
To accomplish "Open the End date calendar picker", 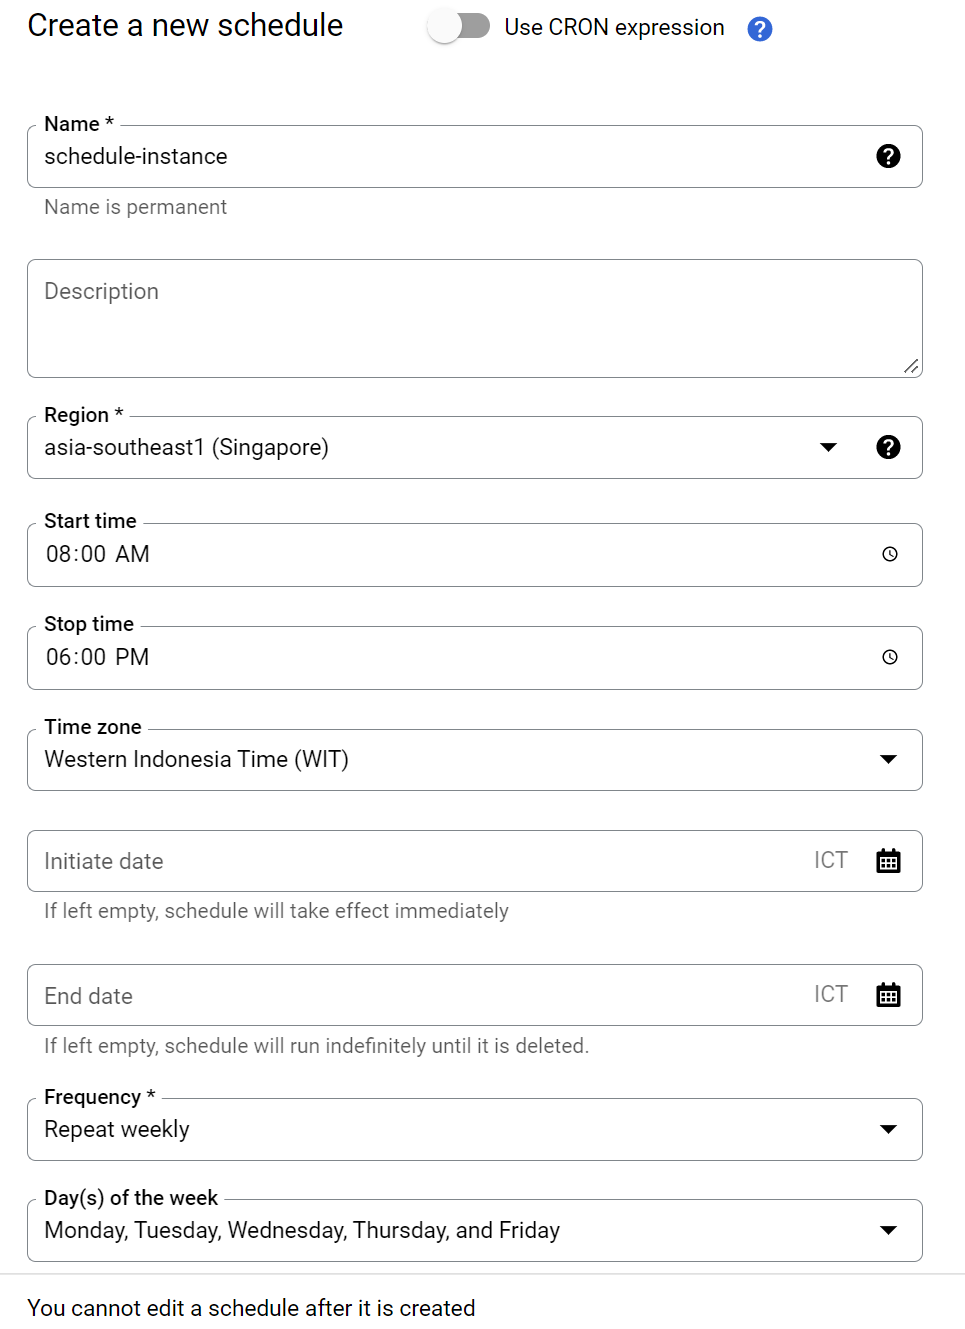I will [888, 995].
